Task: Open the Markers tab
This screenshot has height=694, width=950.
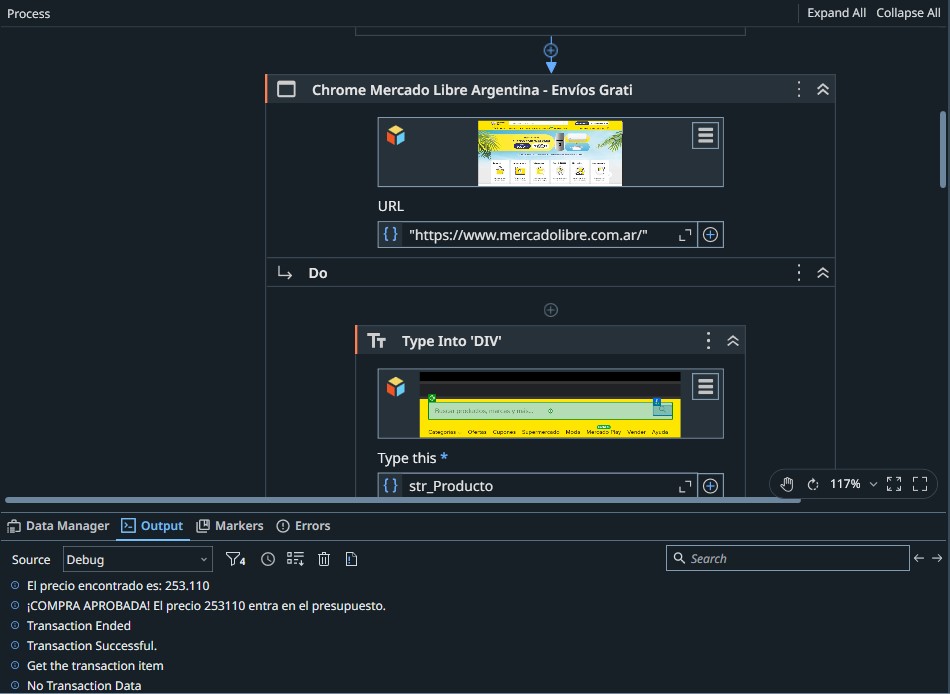Action: [230, 526]
